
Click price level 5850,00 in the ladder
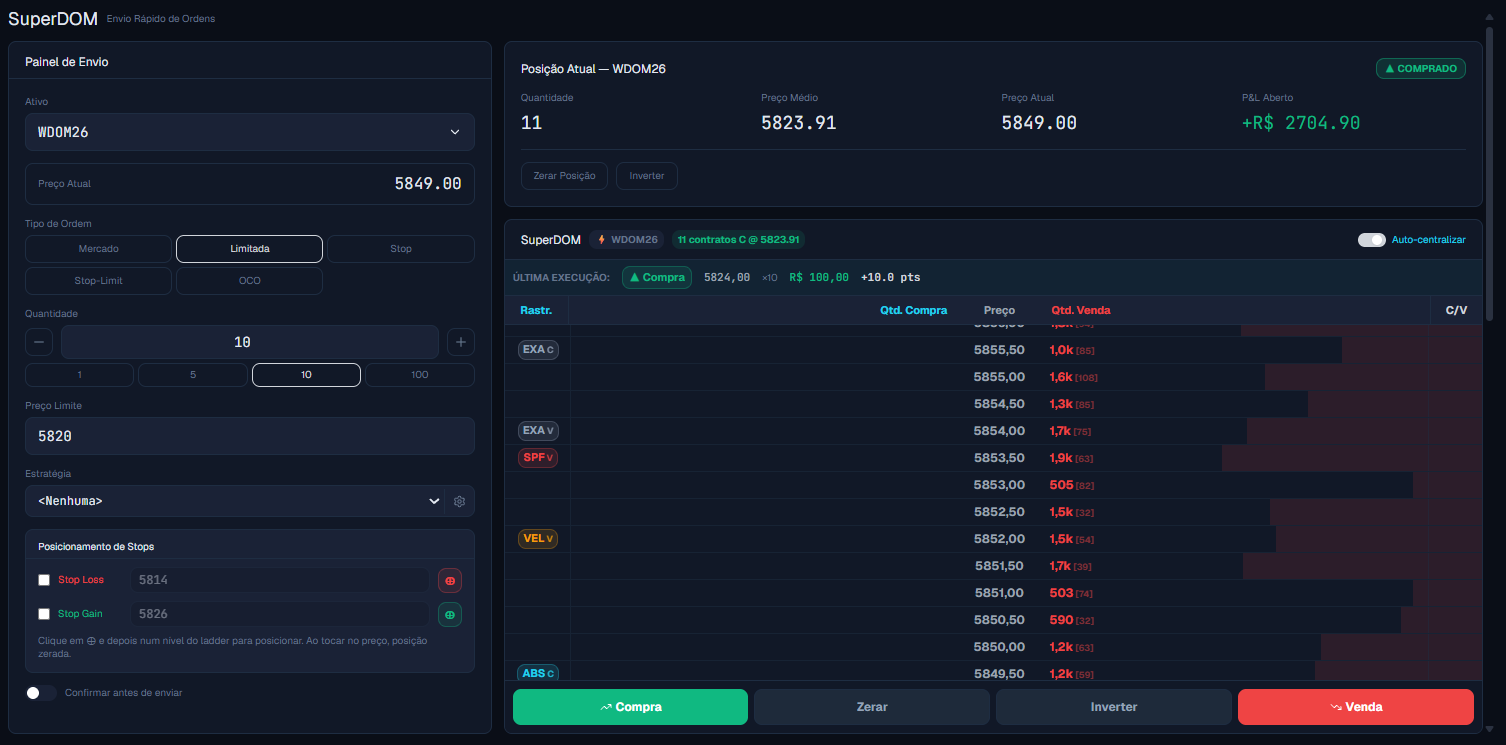coord(999,647)
